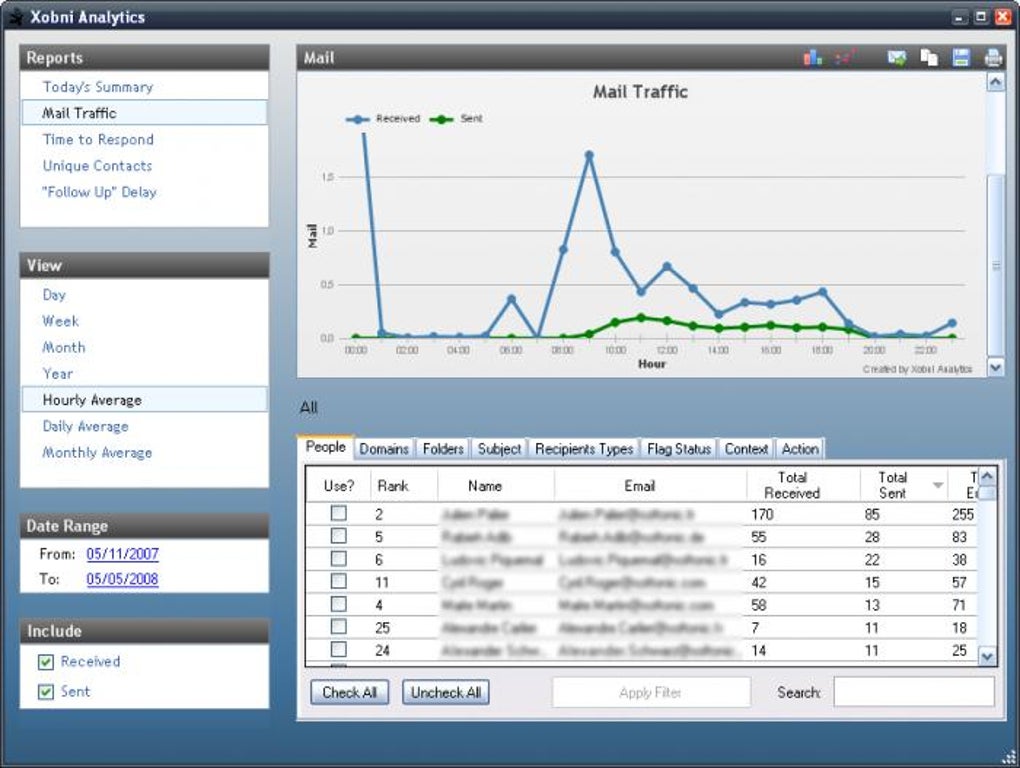Switch view to Day
Image resolution: width=1020 pixels, height=768 pixels.
(x=54, y=295)
